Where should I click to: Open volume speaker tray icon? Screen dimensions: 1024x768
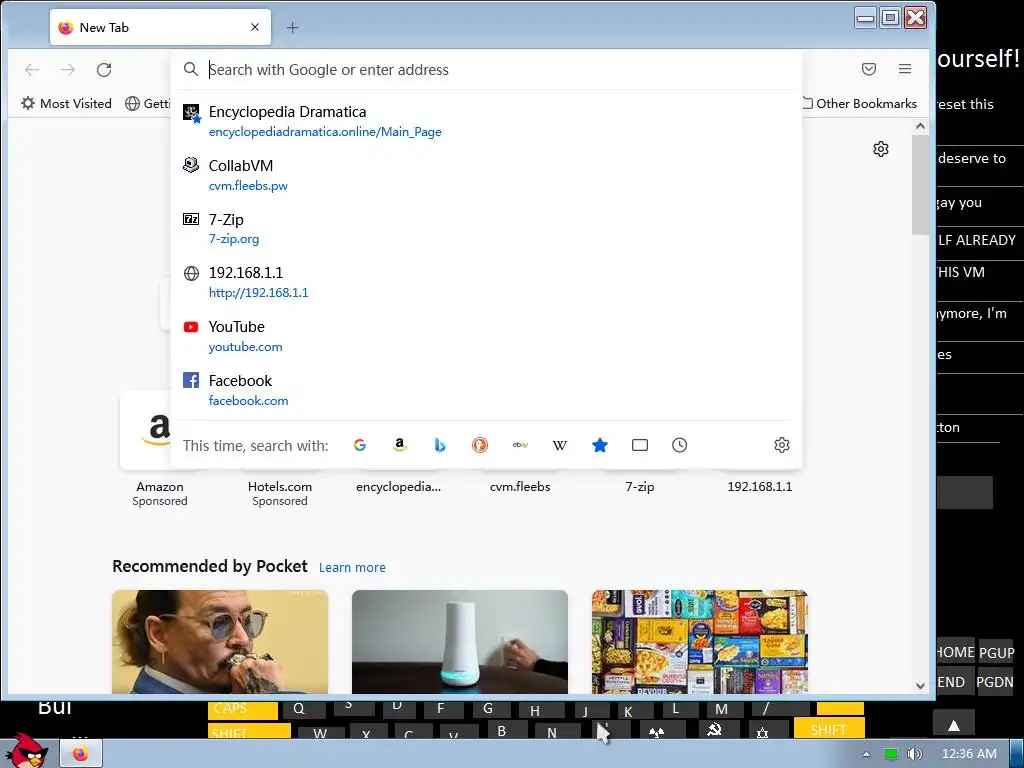coord(915,754)
